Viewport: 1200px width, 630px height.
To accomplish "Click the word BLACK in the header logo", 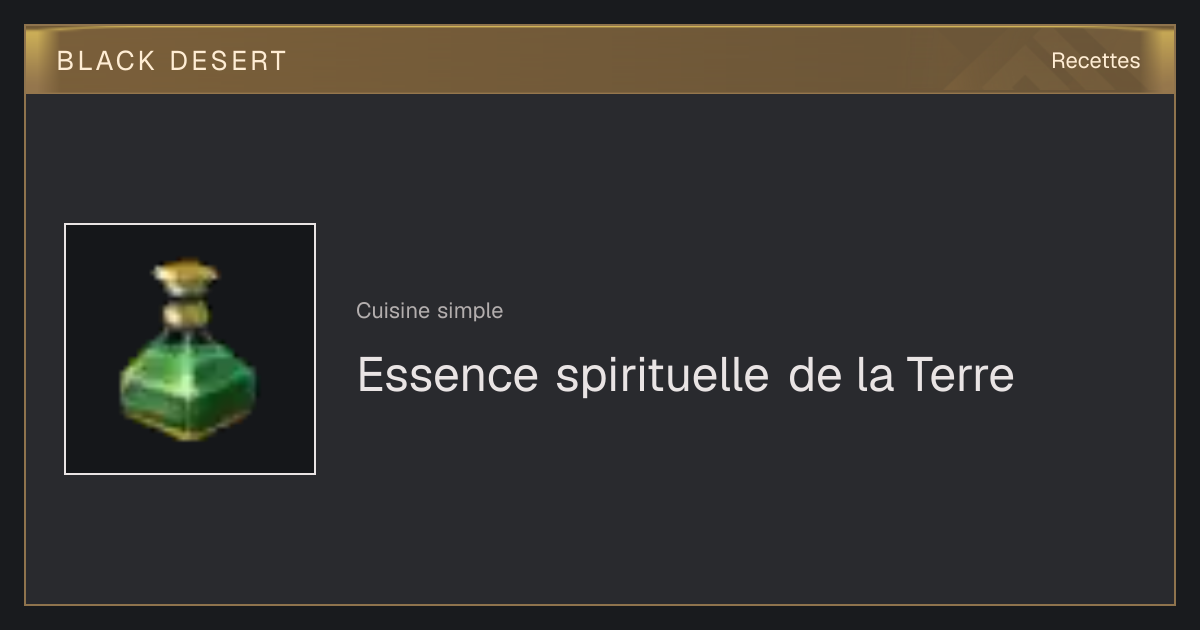I will pos(106,61).
